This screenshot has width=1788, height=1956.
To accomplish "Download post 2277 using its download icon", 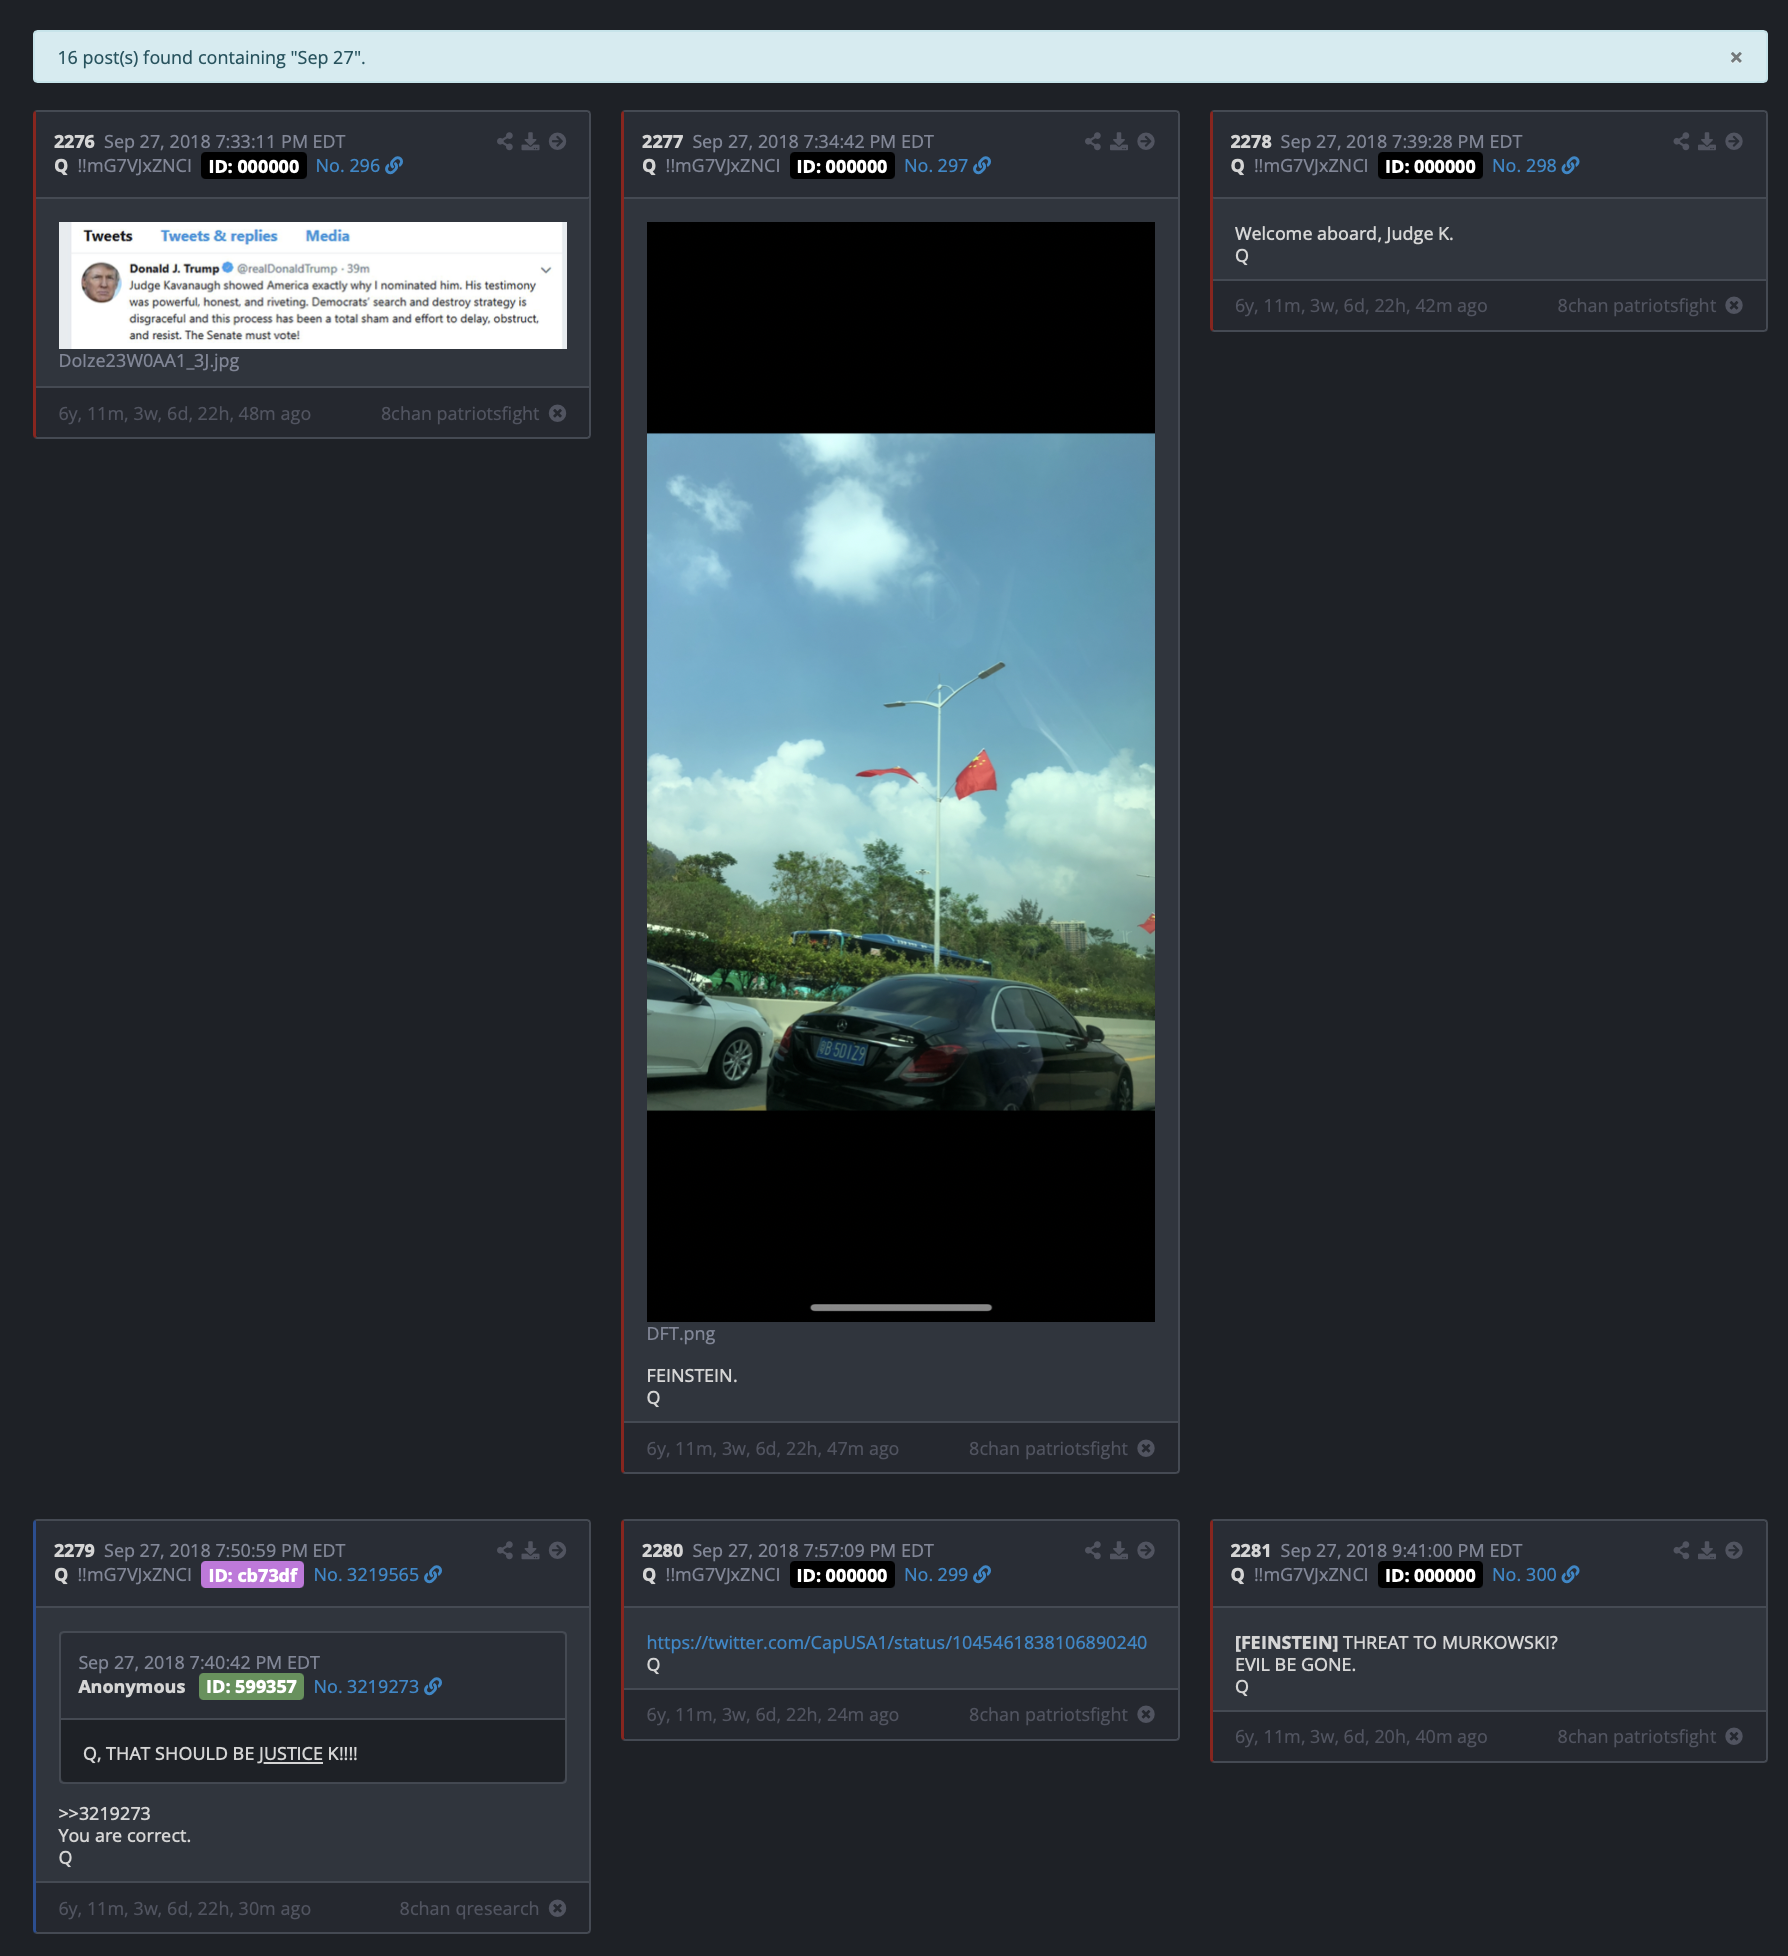I will (1119, 142).
